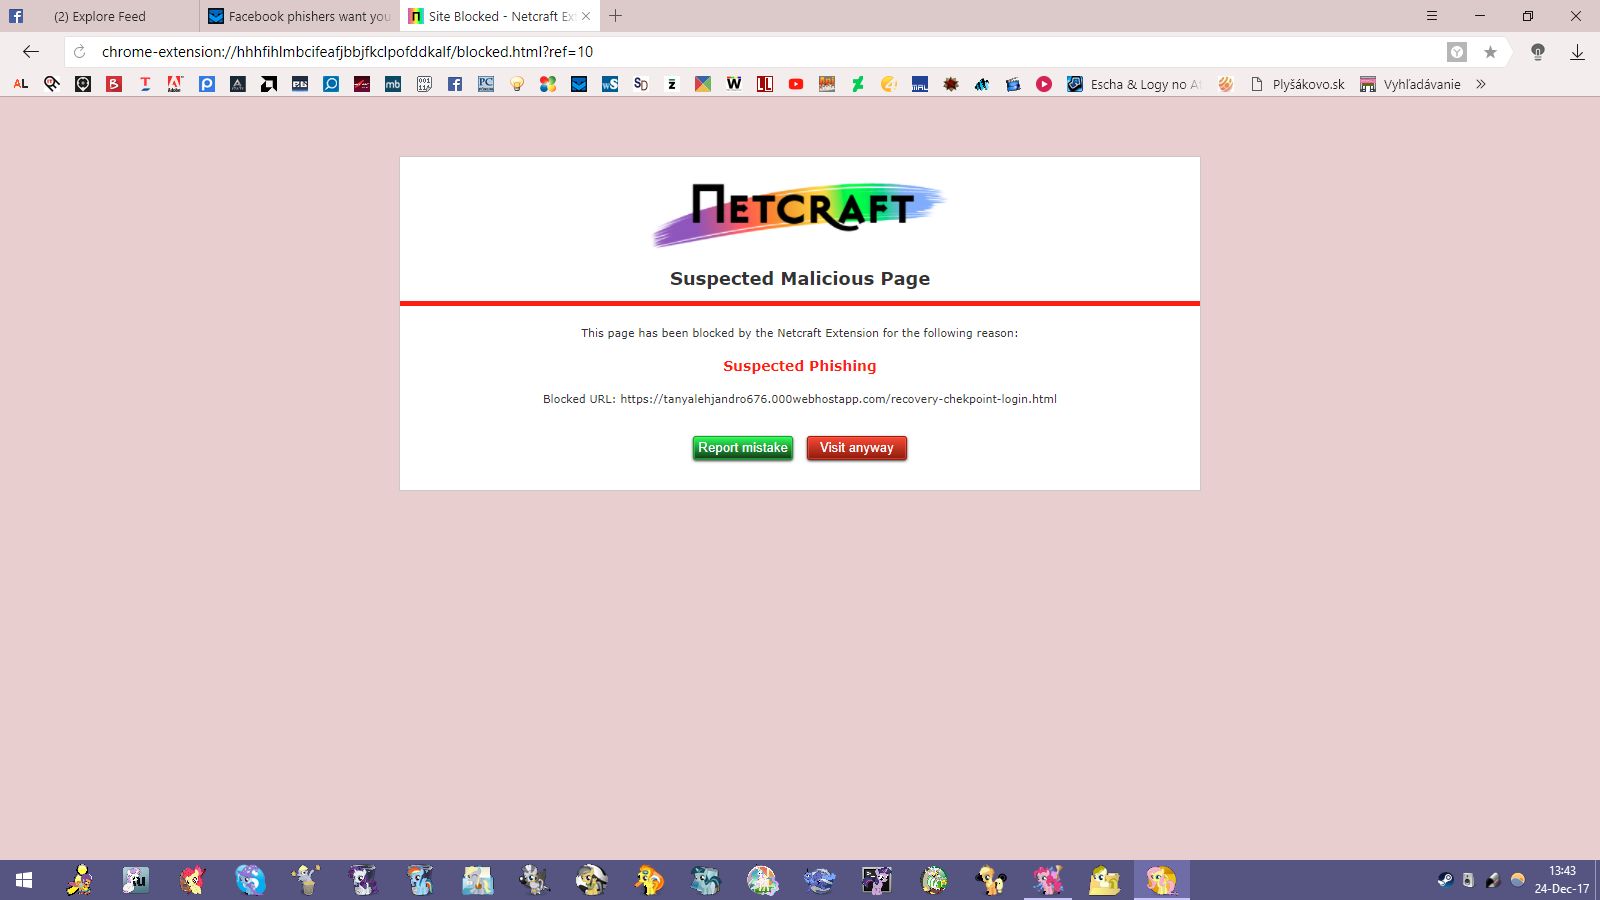Click the Visit anyway button
Viewport: 1600px width, 900px height.
click(x=857, y=448)
